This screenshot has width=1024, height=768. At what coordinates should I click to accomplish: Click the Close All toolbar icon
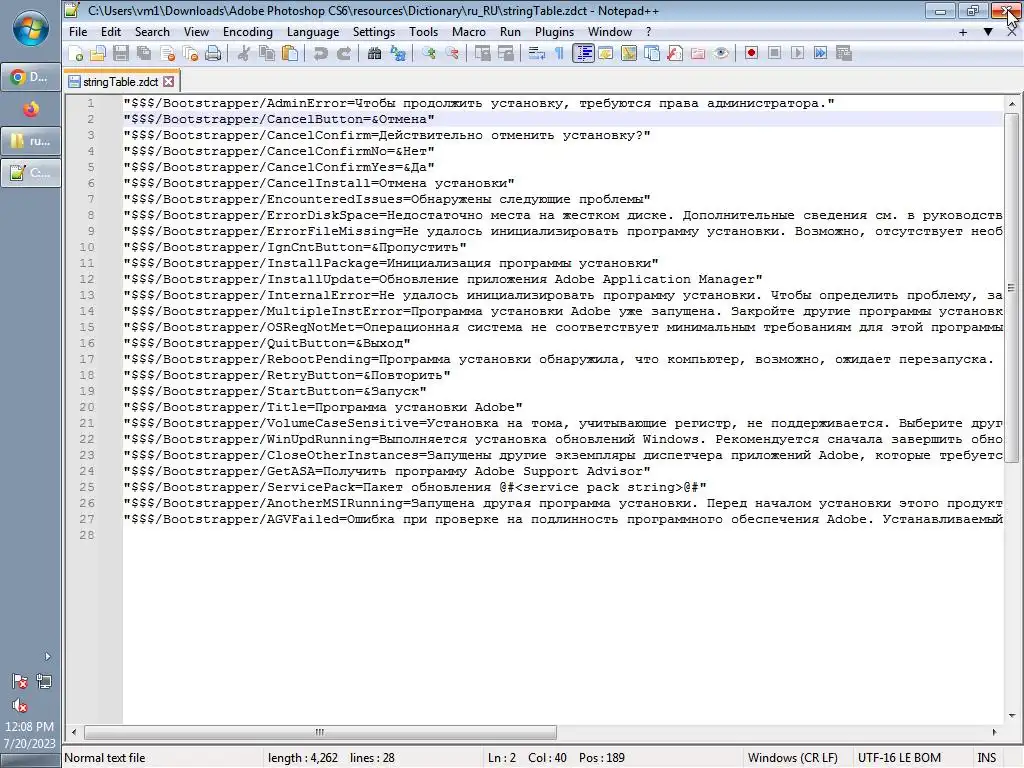190,54
